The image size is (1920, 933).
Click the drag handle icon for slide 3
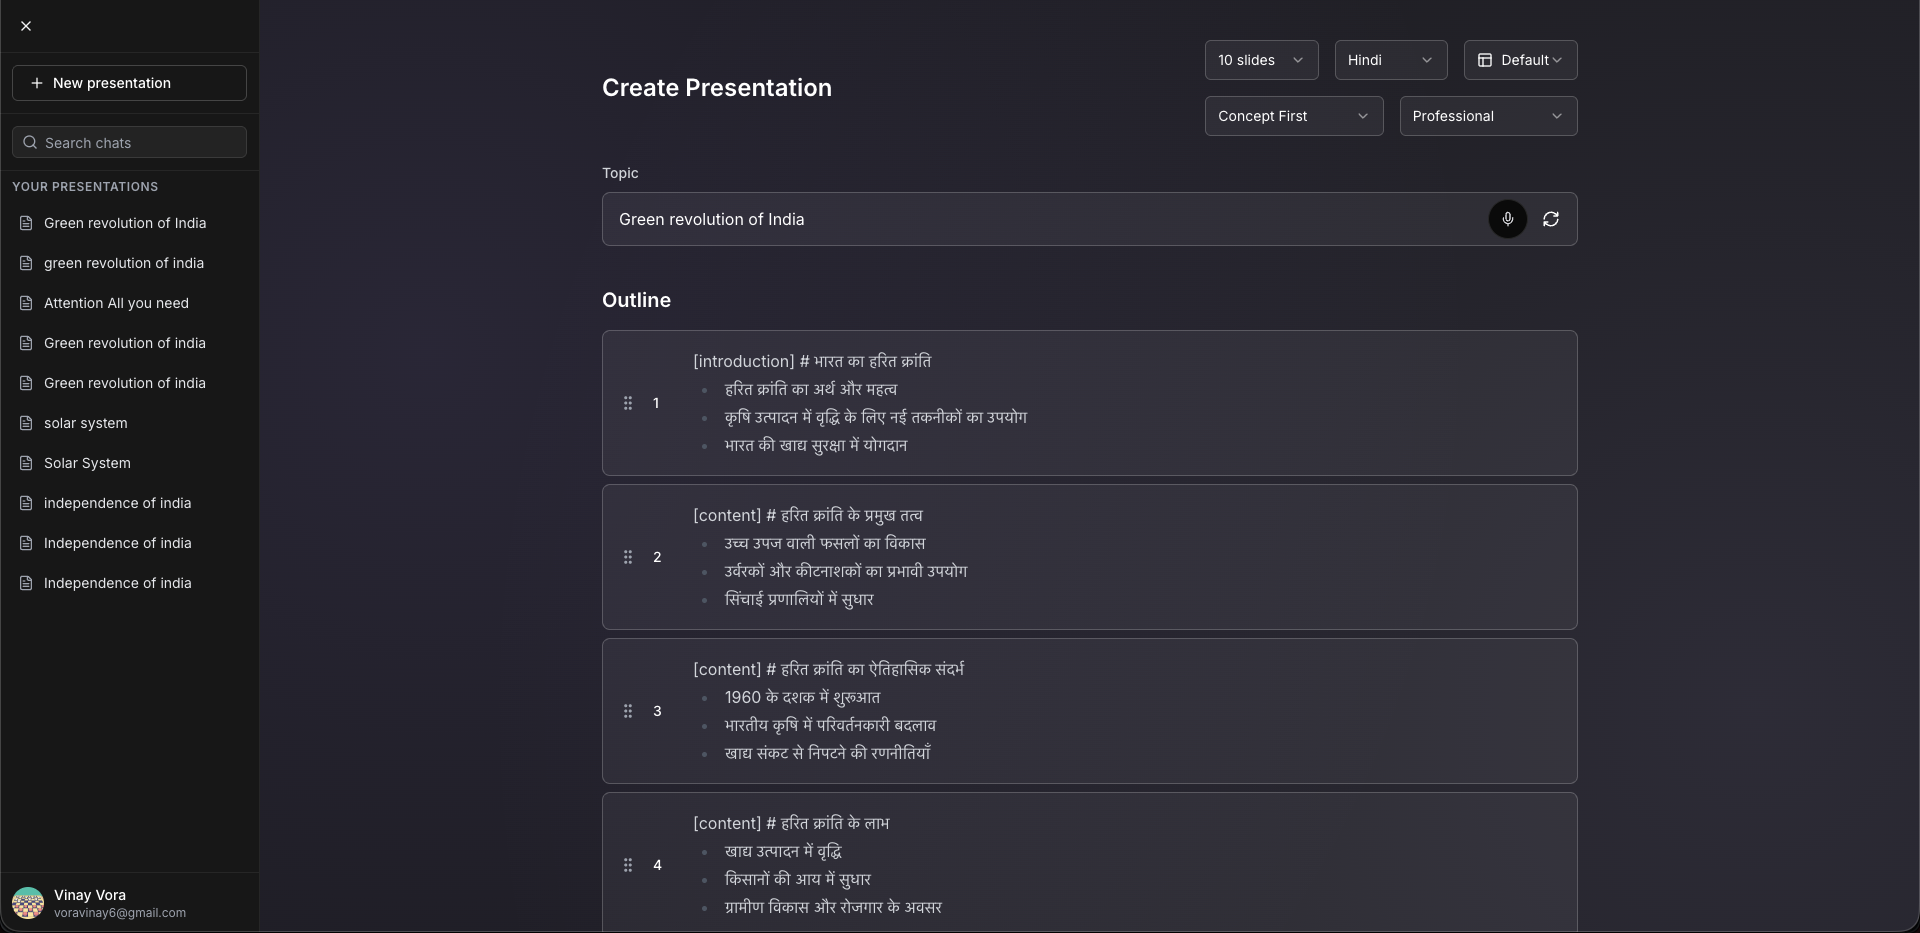coord(628,711)
